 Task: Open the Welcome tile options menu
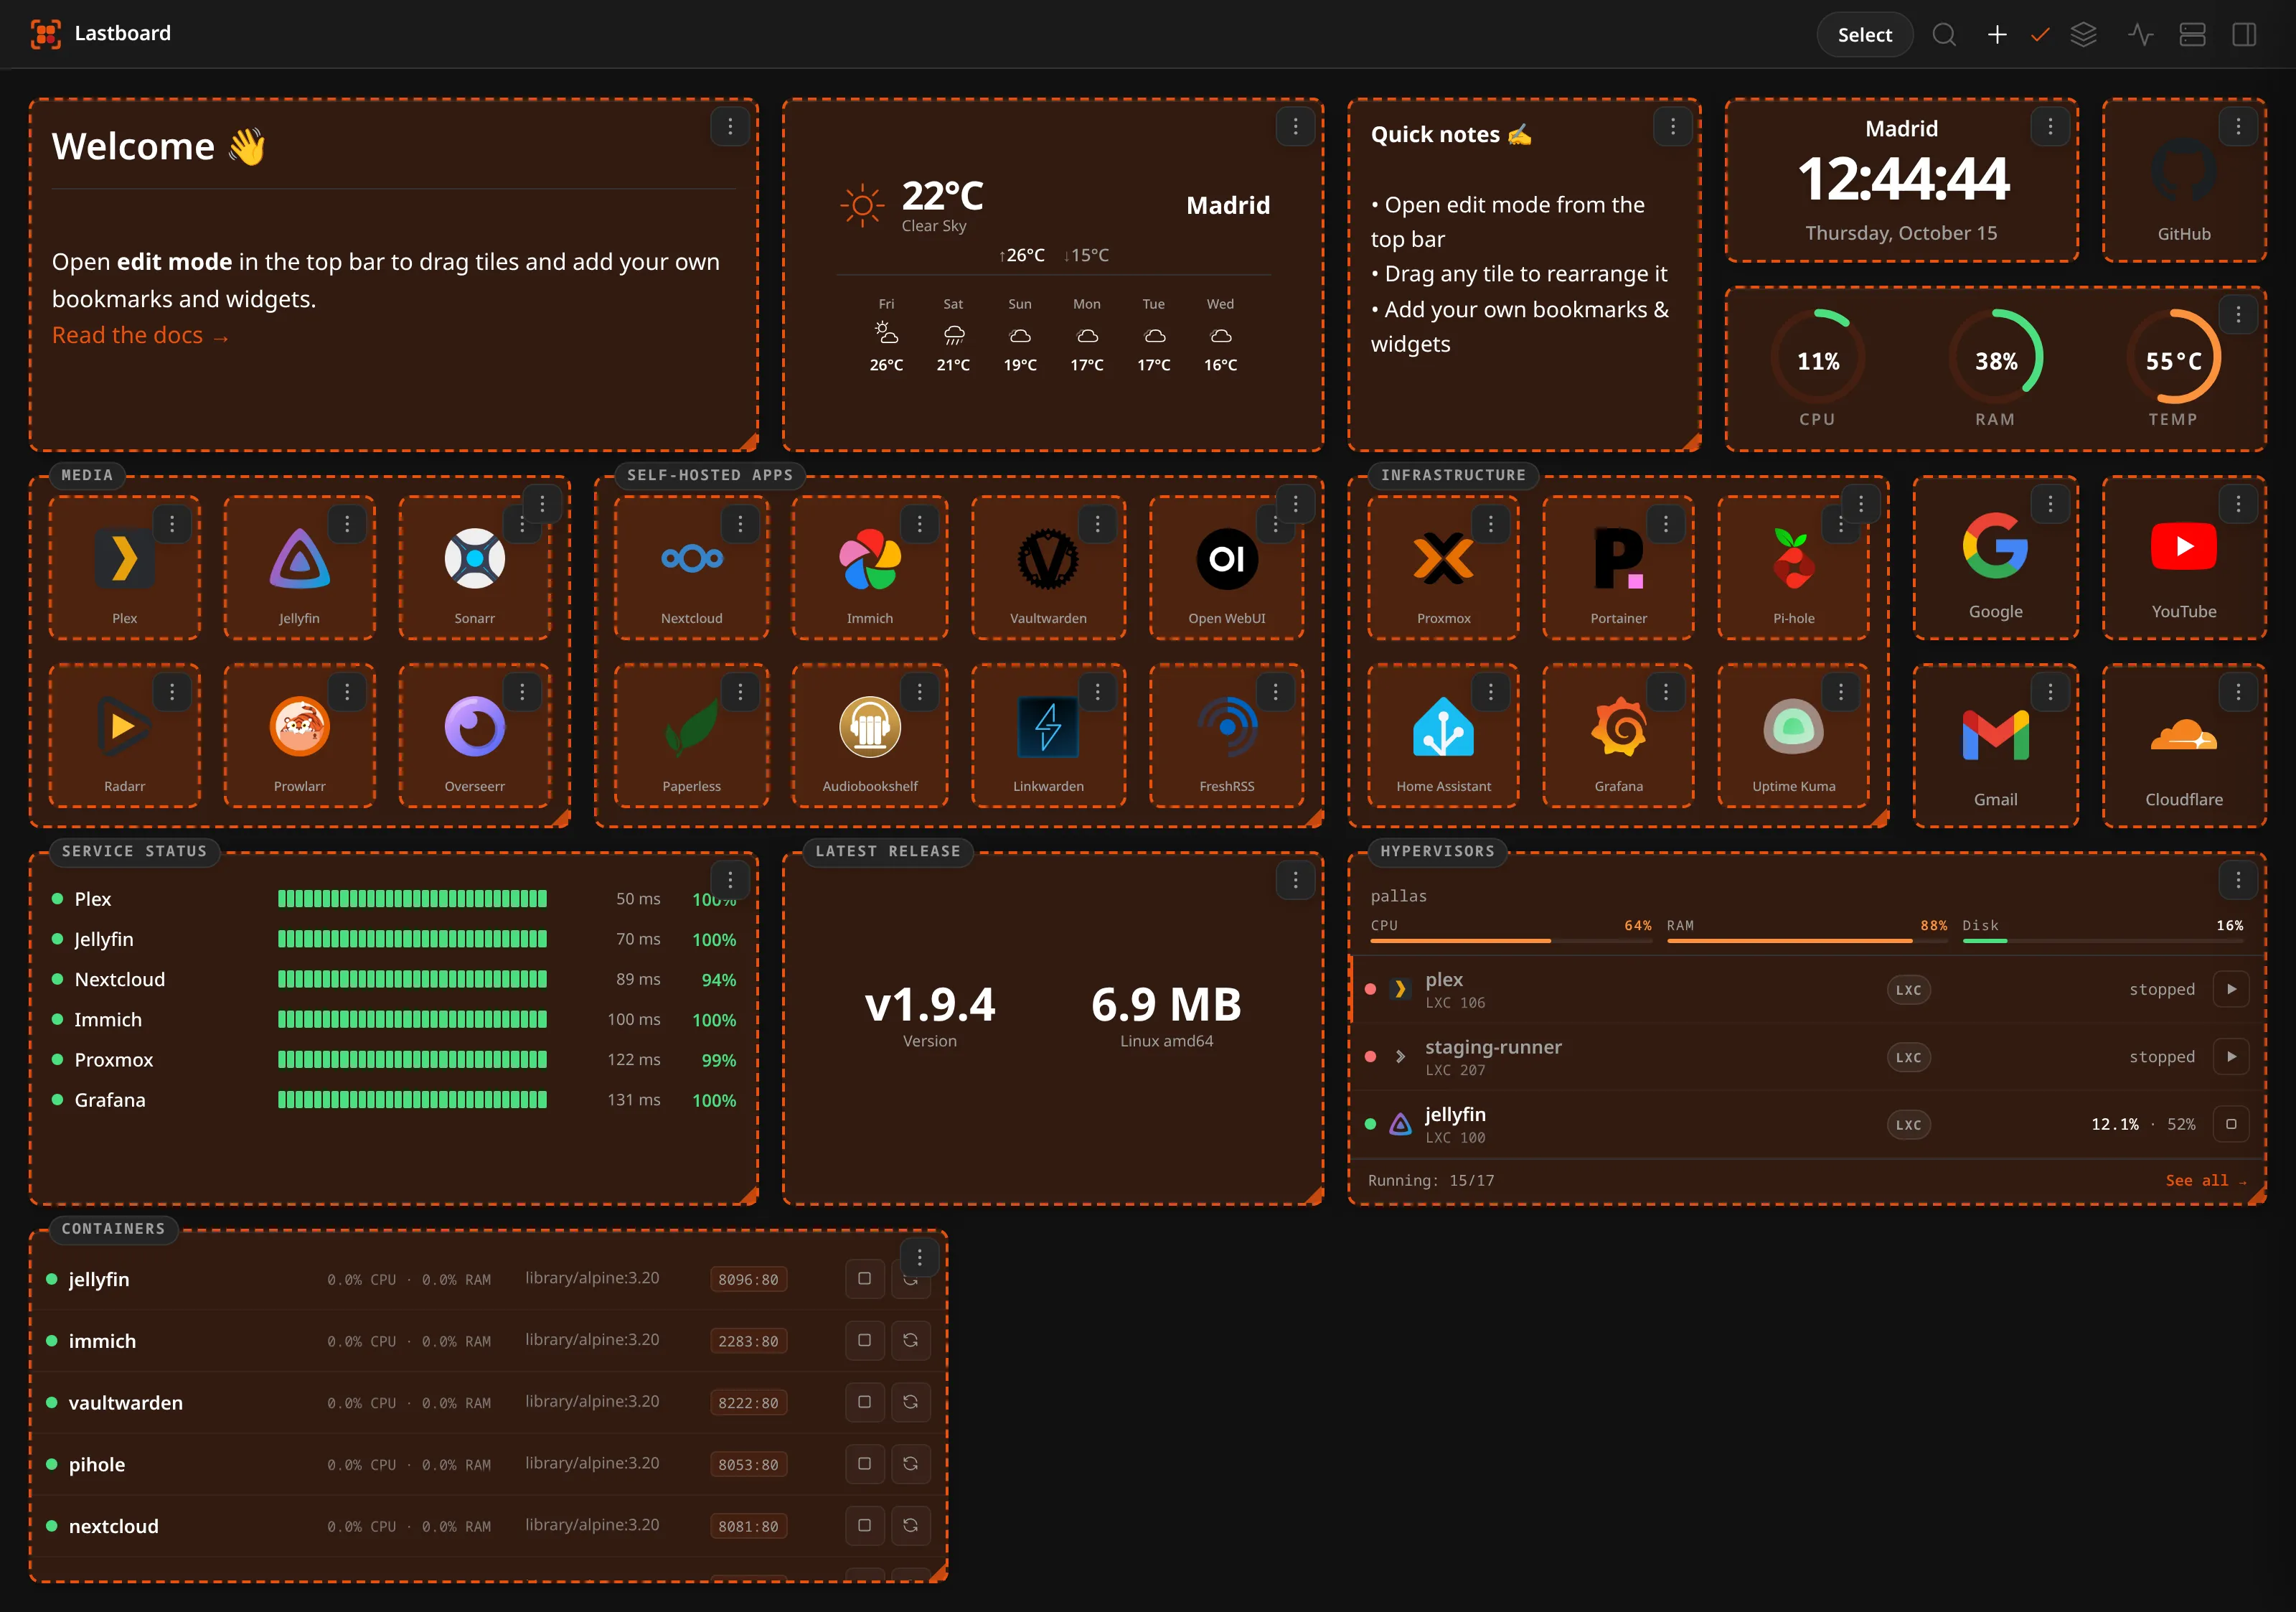(x=730, y=126)
